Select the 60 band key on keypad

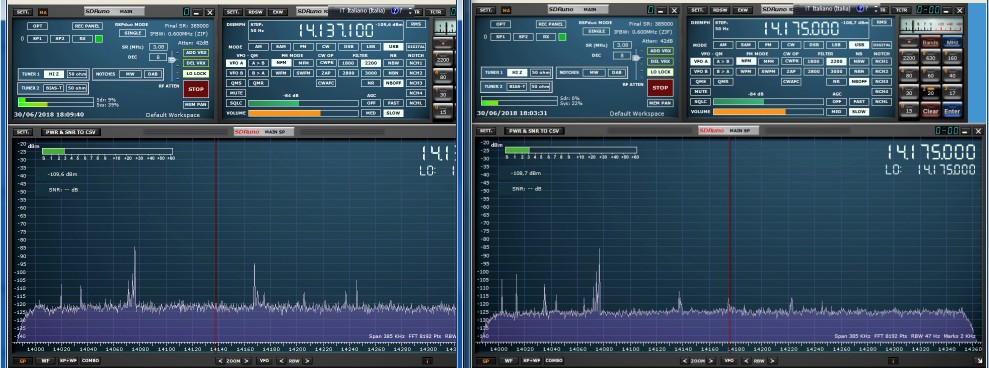930,75
